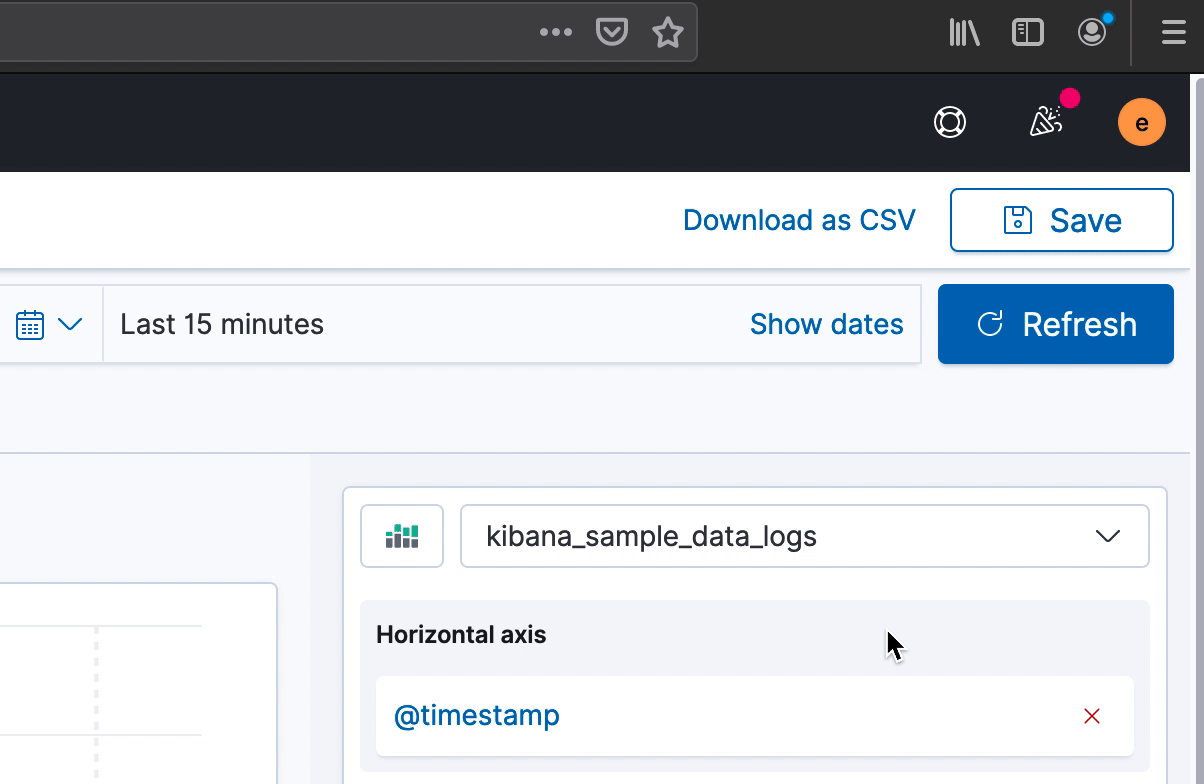Click Show dates link
The width and height of the screenshot is (1204, 784).
(x=826, y=324)
